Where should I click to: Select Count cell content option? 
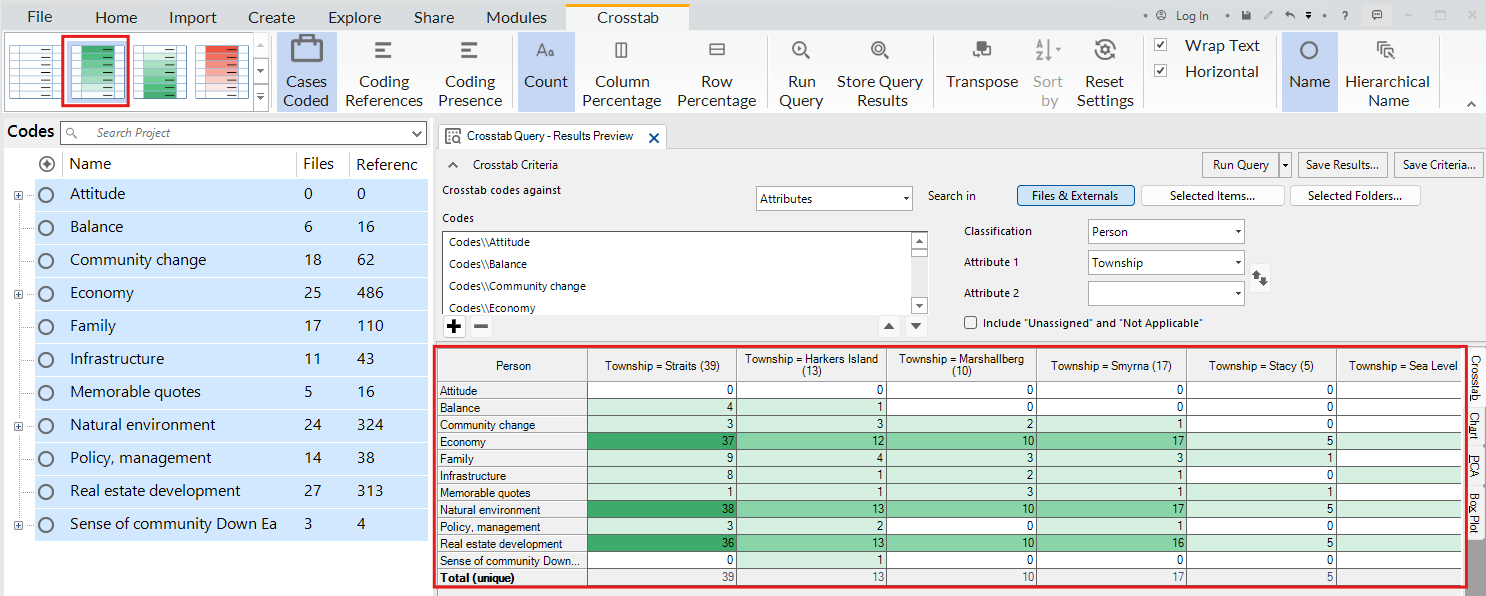click(546, 71)
